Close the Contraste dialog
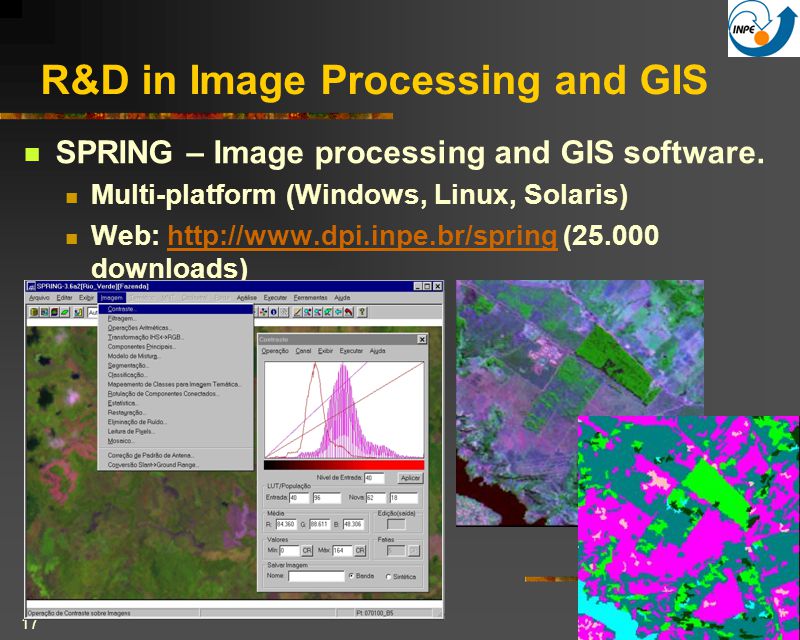The image size is (800, 640). [422, 339]
